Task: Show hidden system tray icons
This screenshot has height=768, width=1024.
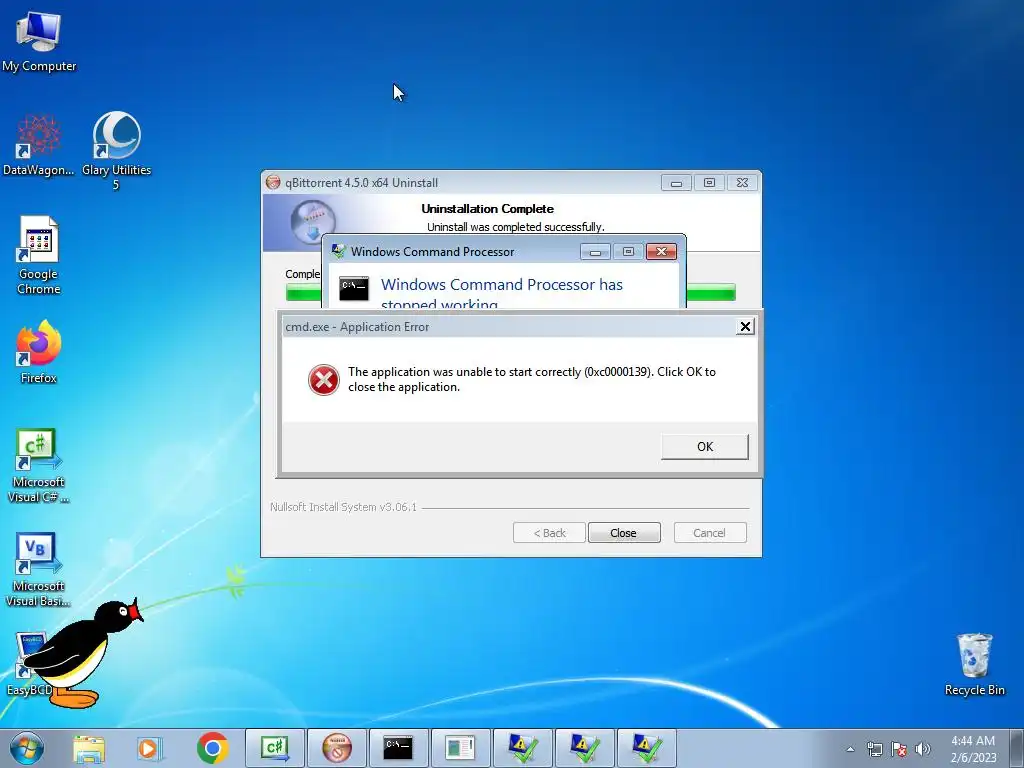Action: pos(850,749)
